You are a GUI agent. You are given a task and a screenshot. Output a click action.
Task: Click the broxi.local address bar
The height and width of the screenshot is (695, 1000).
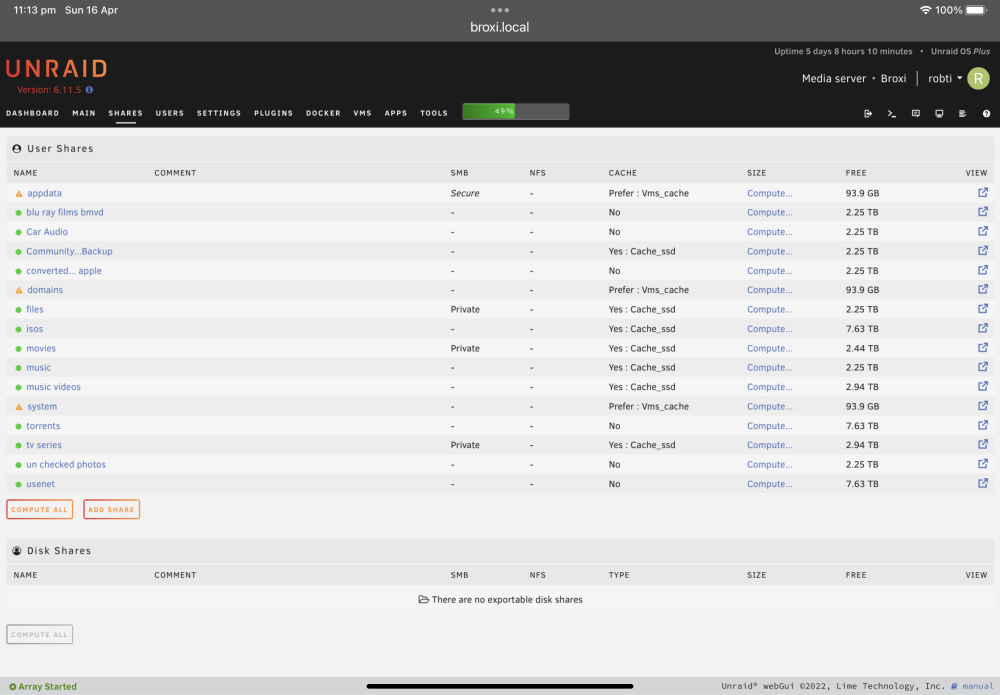click(x=499, y=27)
